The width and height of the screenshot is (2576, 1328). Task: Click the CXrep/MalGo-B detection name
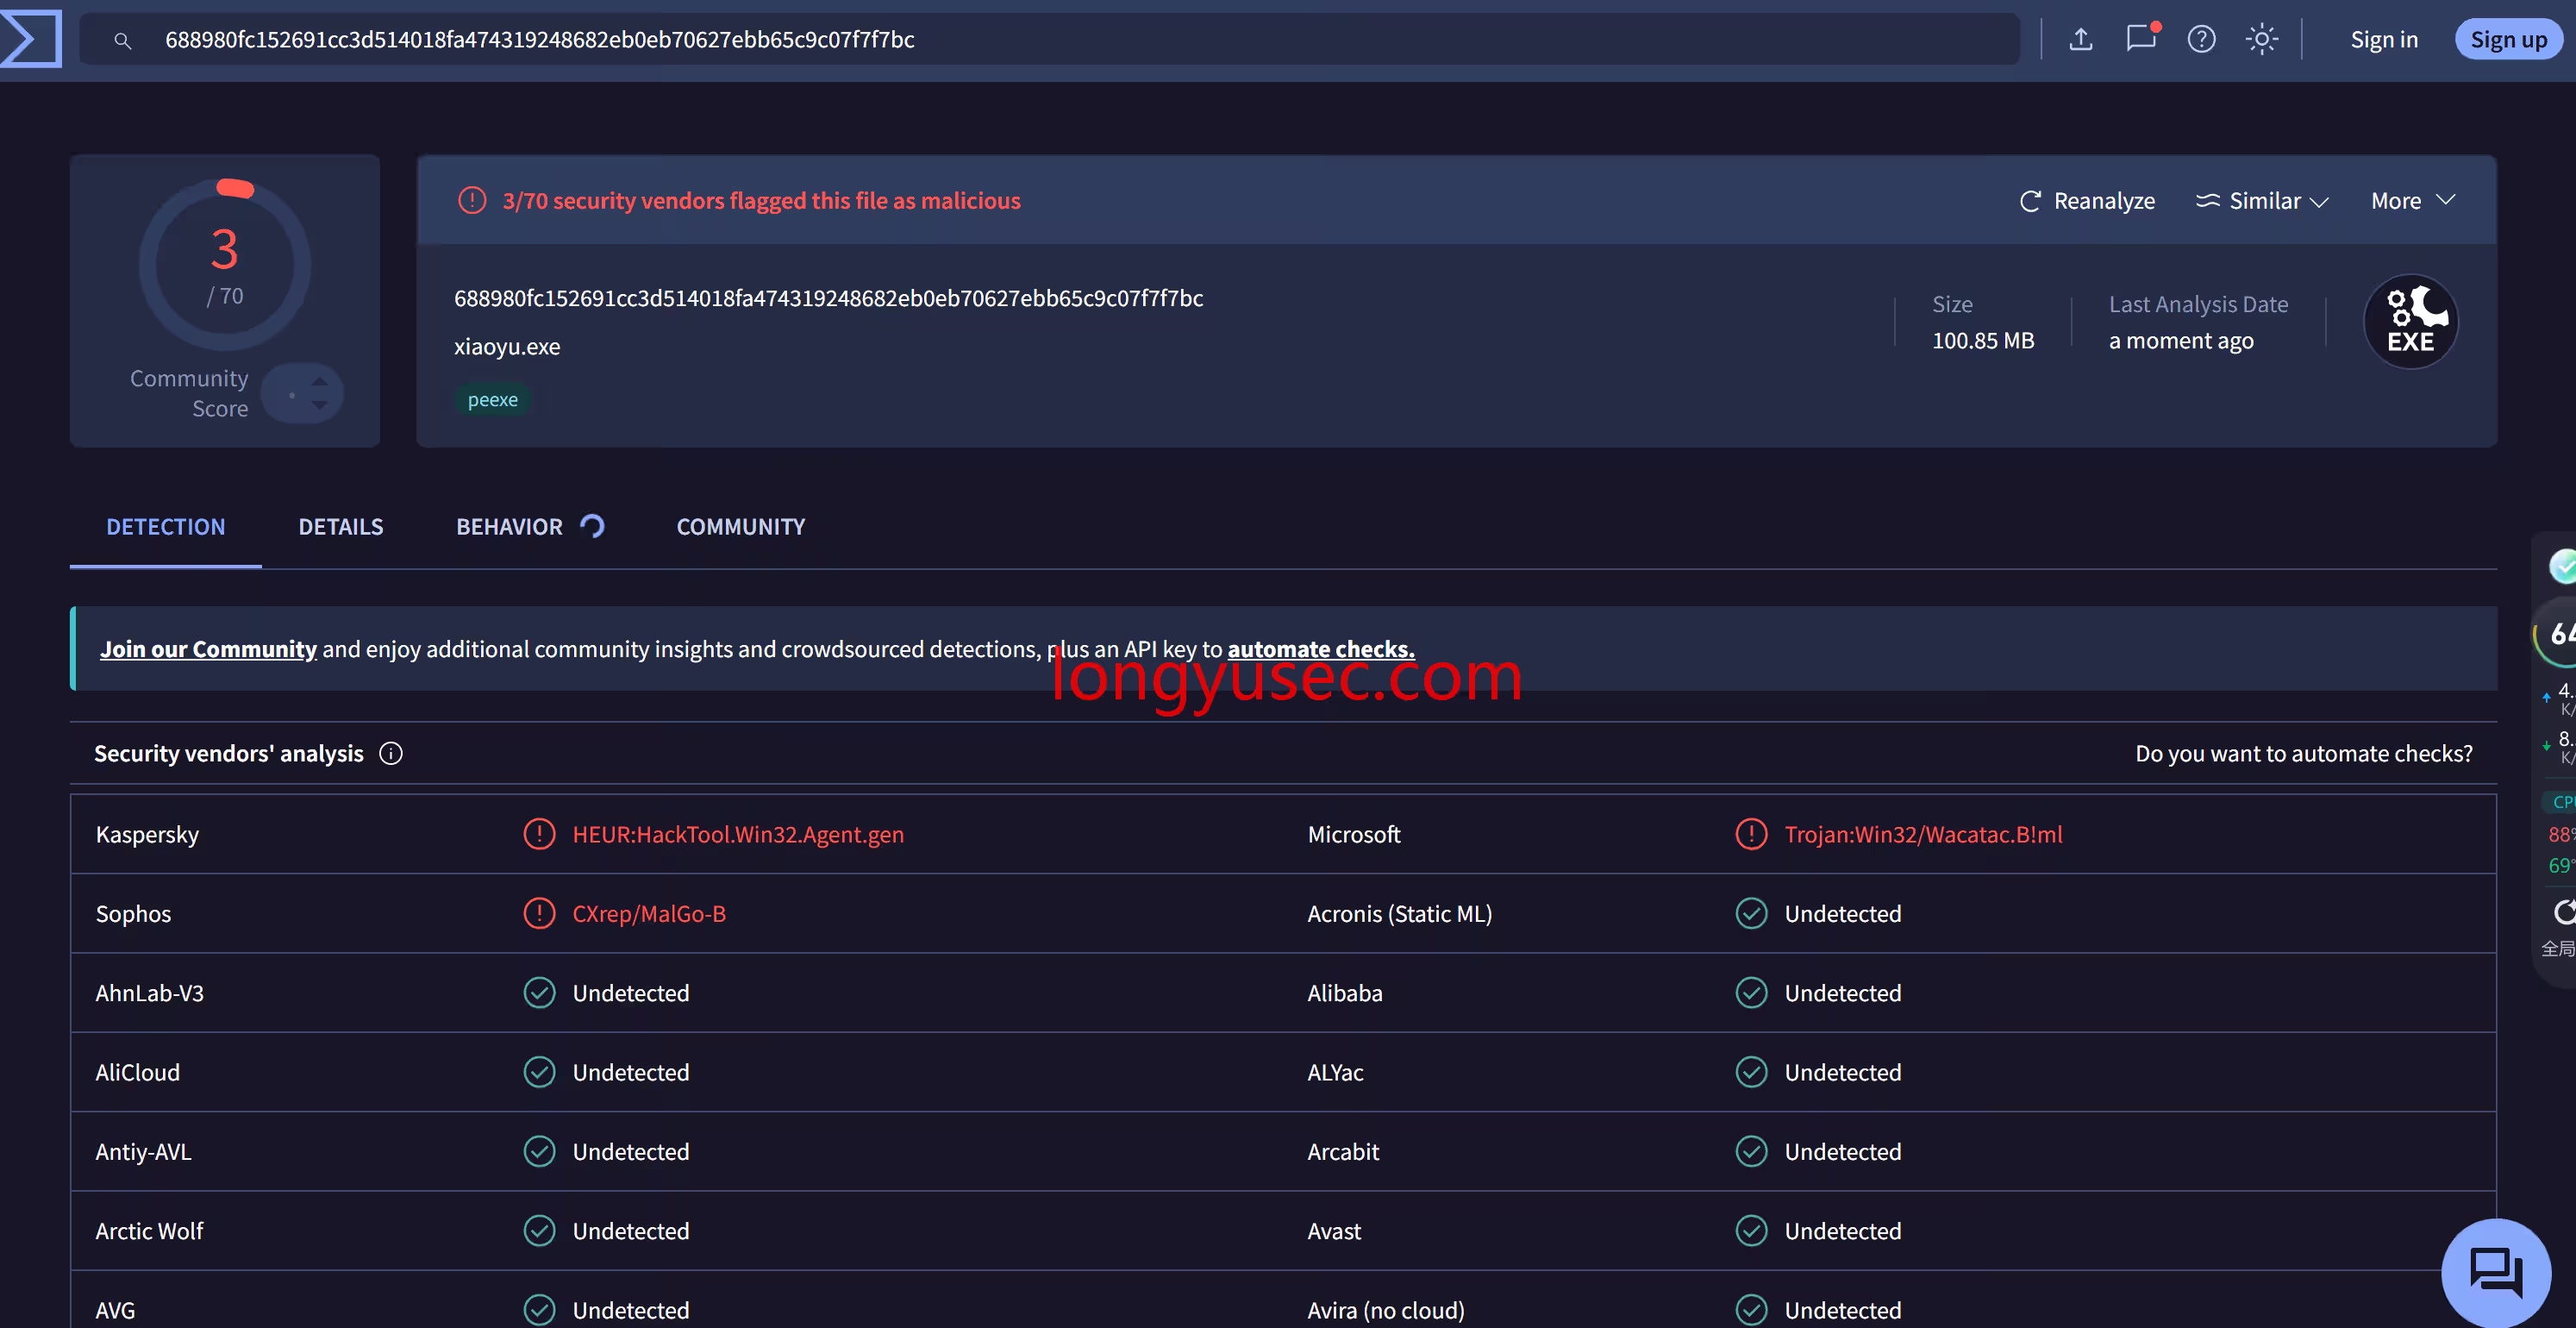[649, 913]
